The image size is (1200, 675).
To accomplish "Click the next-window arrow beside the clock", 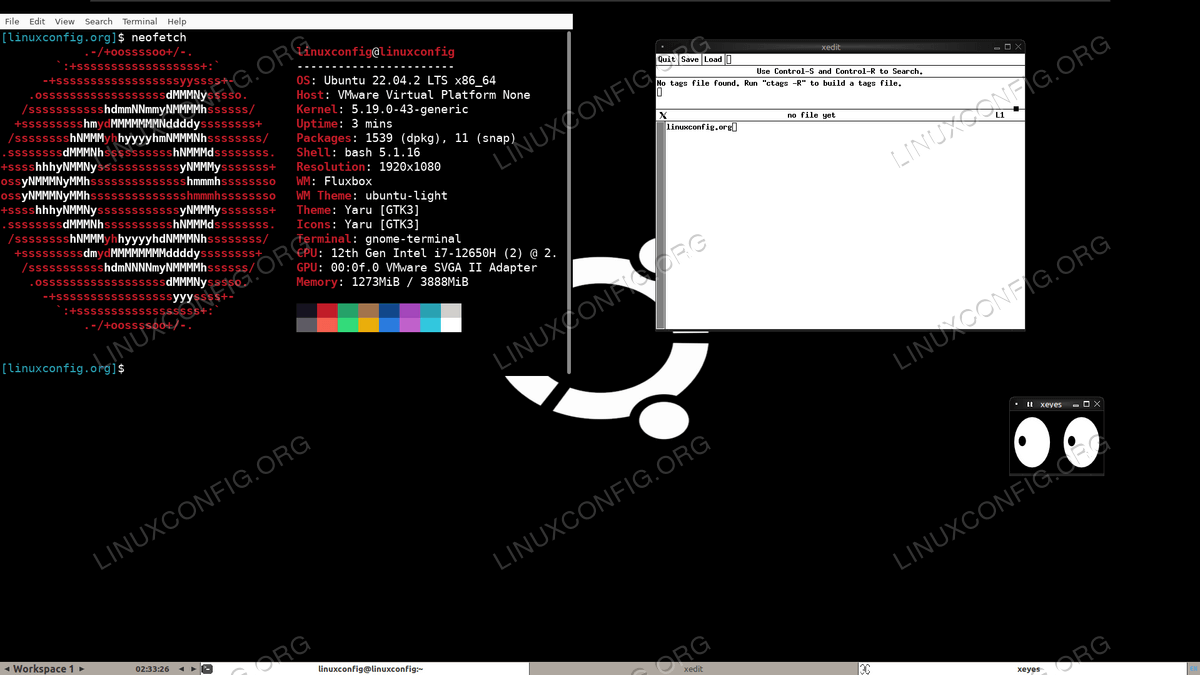I will pyautogui.click(x=193, y=669).
